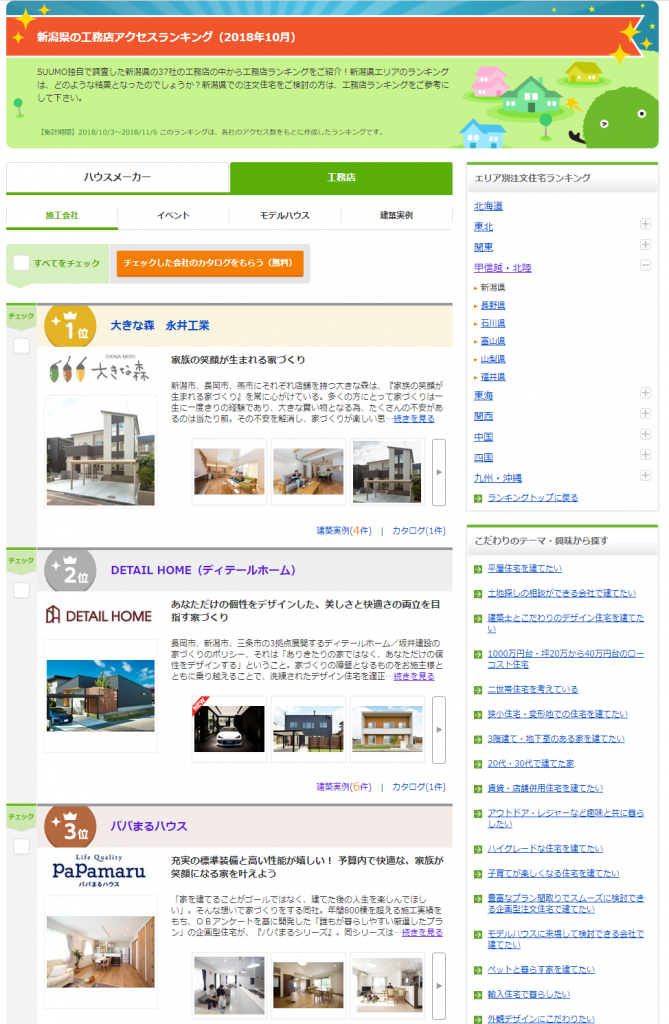The image size is (669, 1024).
Task: Click the green arrow icon beside ランキングトップに戻る
Action: pos(478,497)
